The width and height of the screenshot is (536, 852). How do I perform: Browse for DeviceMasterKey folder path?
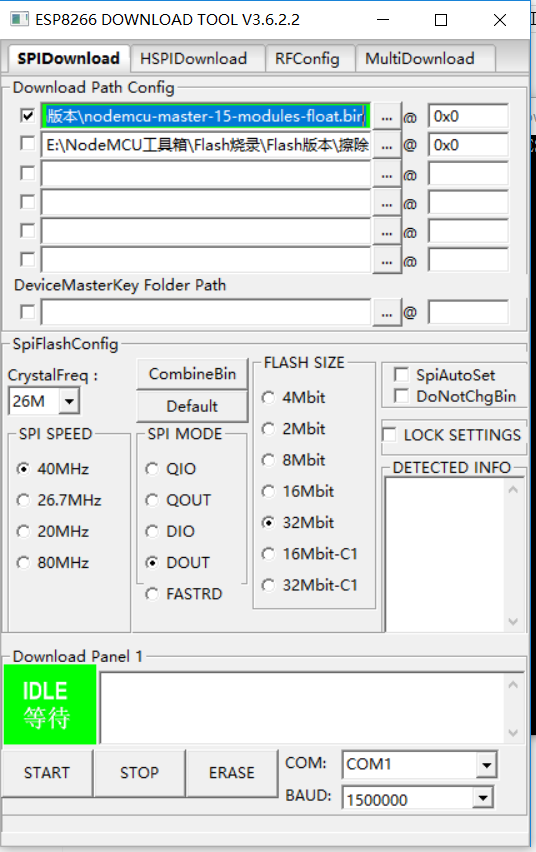387,313
